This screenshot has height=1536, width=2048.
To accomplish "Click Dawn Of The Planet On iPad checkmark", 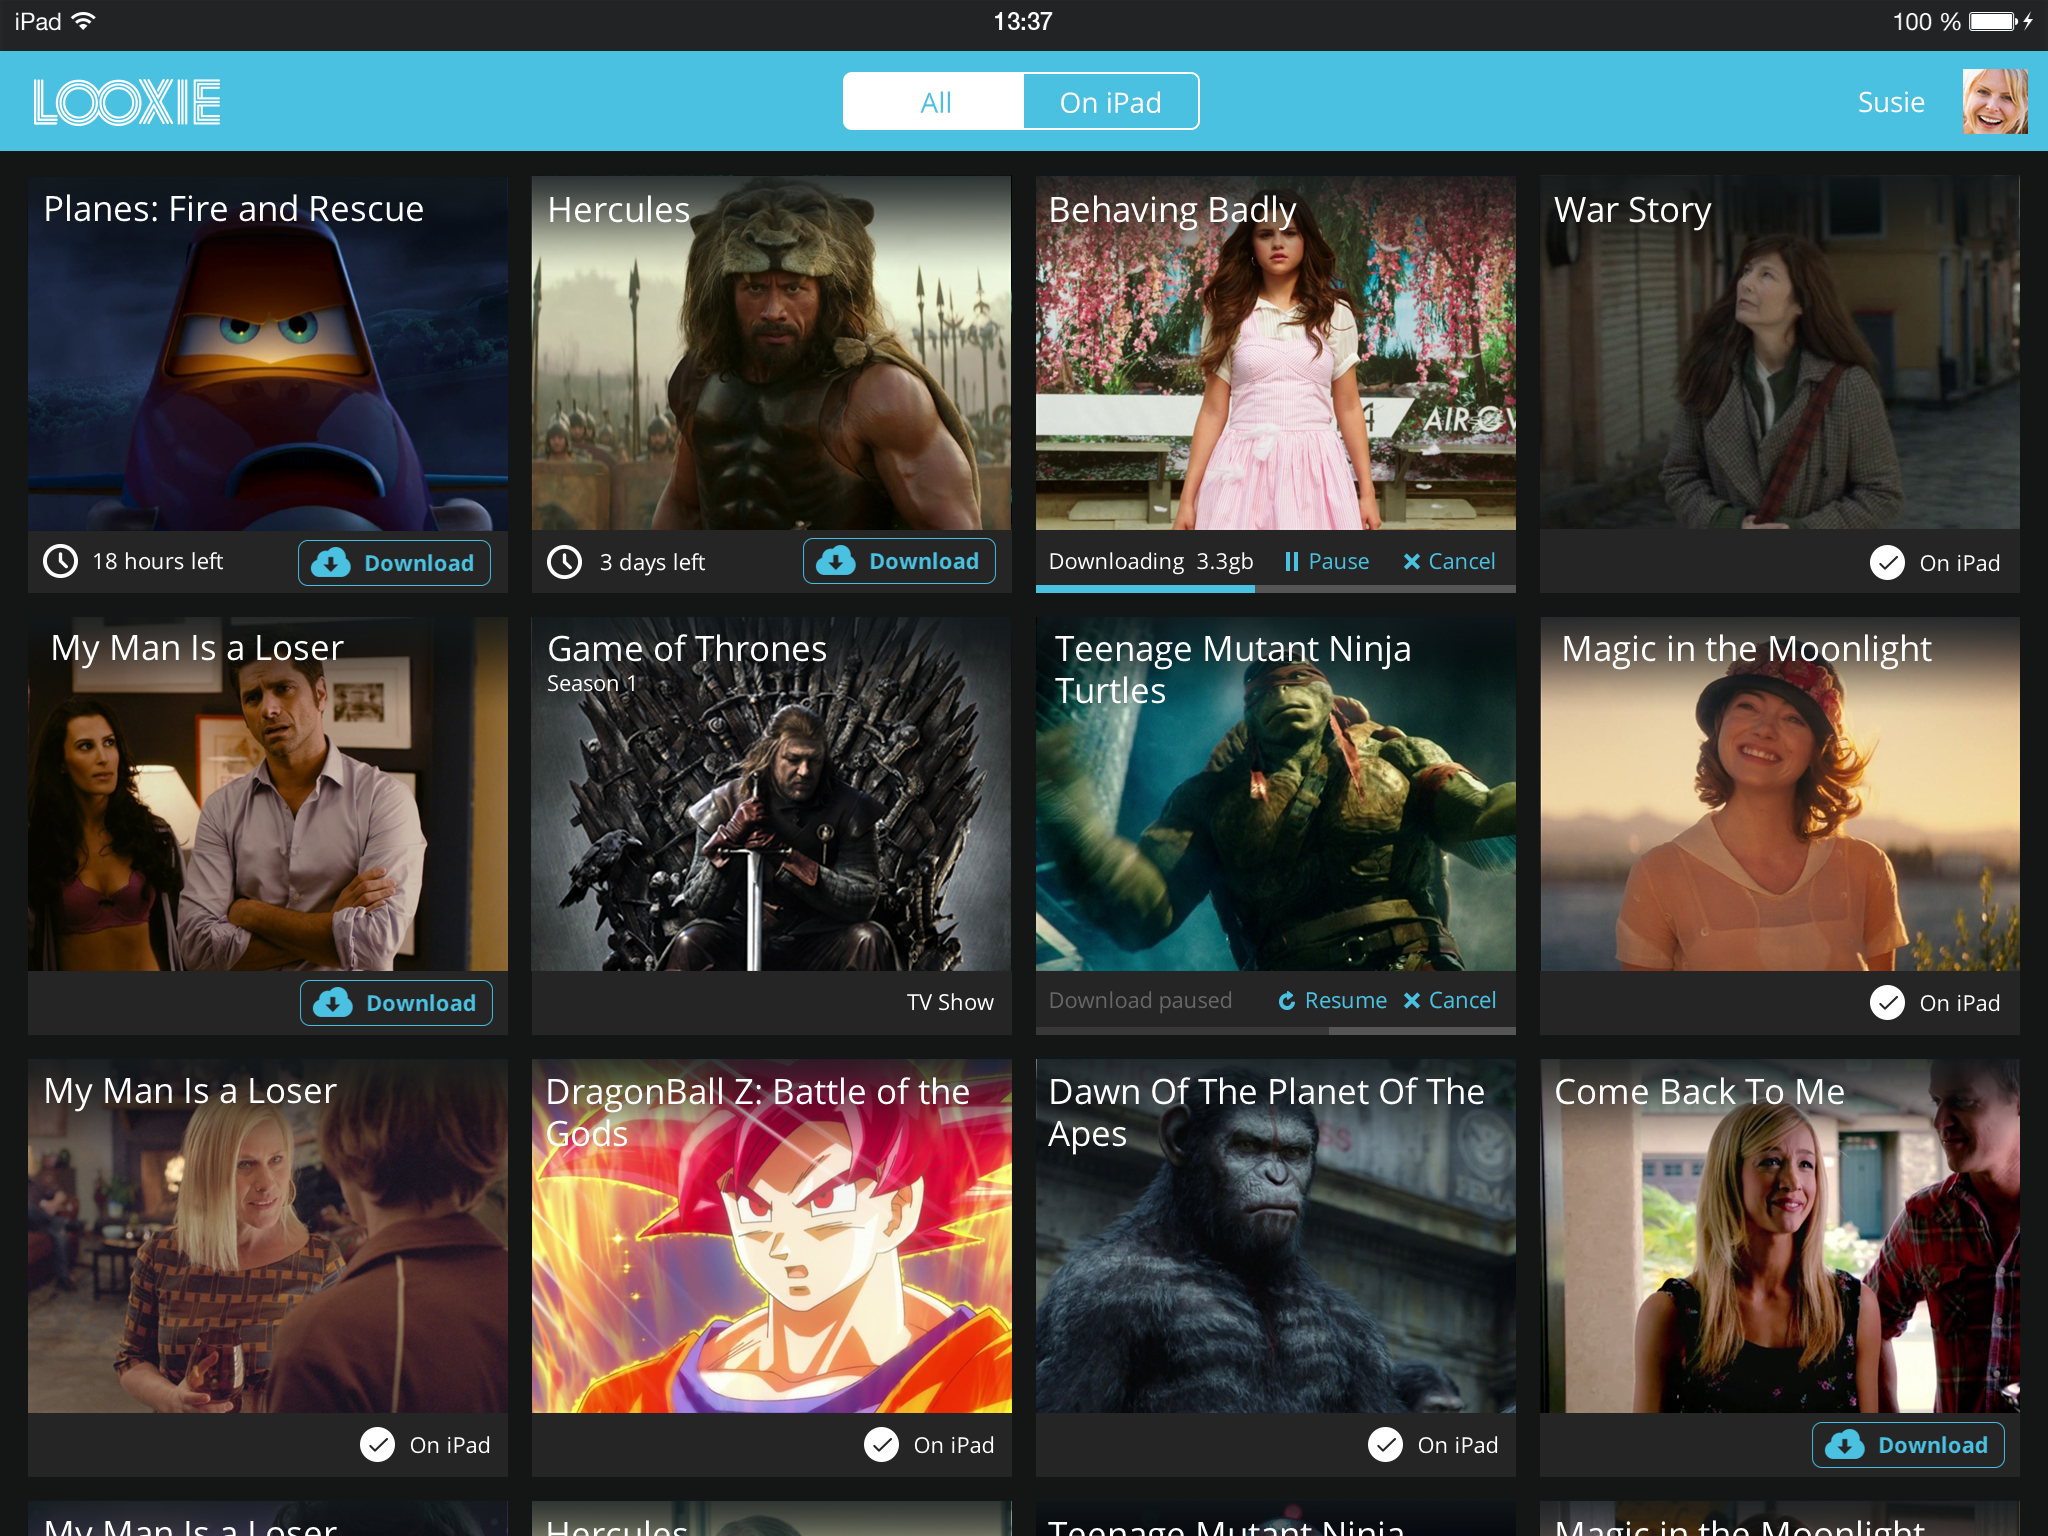I will pyautogui.click(x=1385, y=1445).
